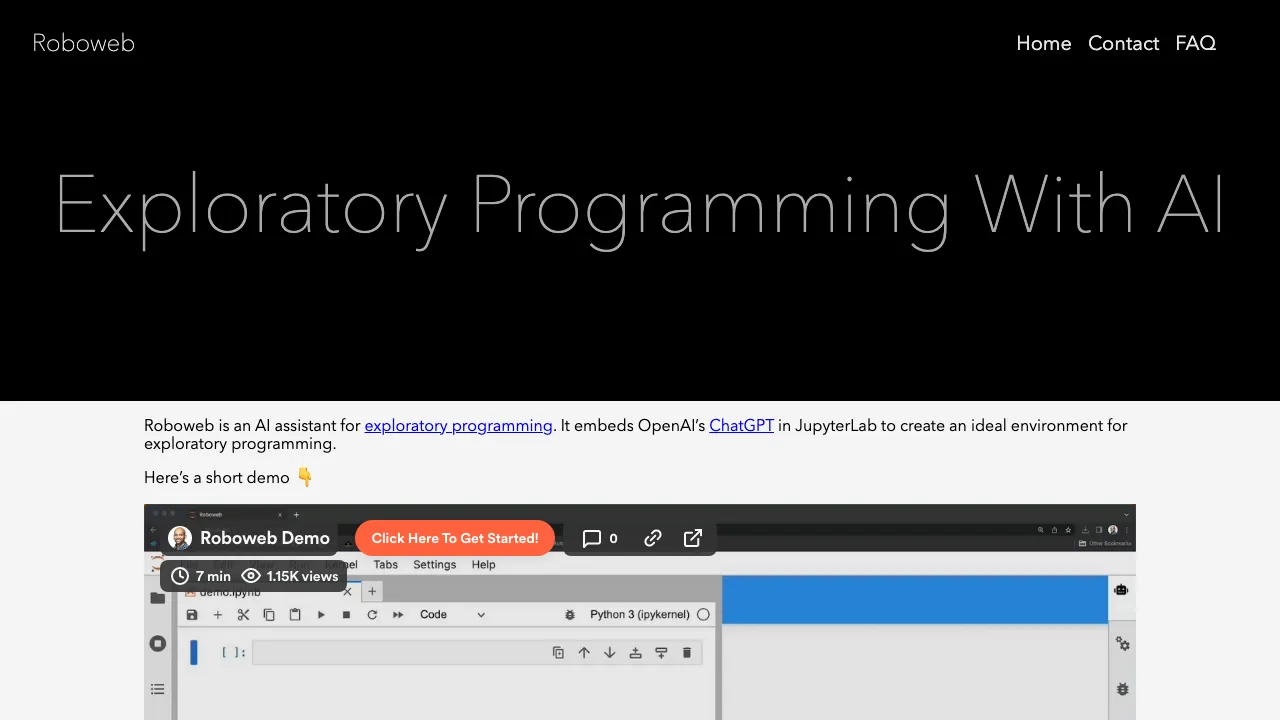Viewport: 1280px width, 720px height.
Task: Open video in new tab icon
Action: [x=693, y=538]
